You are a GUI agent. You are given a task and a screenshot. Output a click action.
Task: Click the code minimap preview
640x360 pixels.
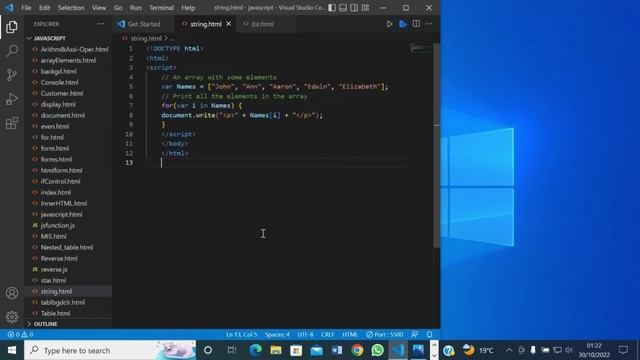coord(420,48)
